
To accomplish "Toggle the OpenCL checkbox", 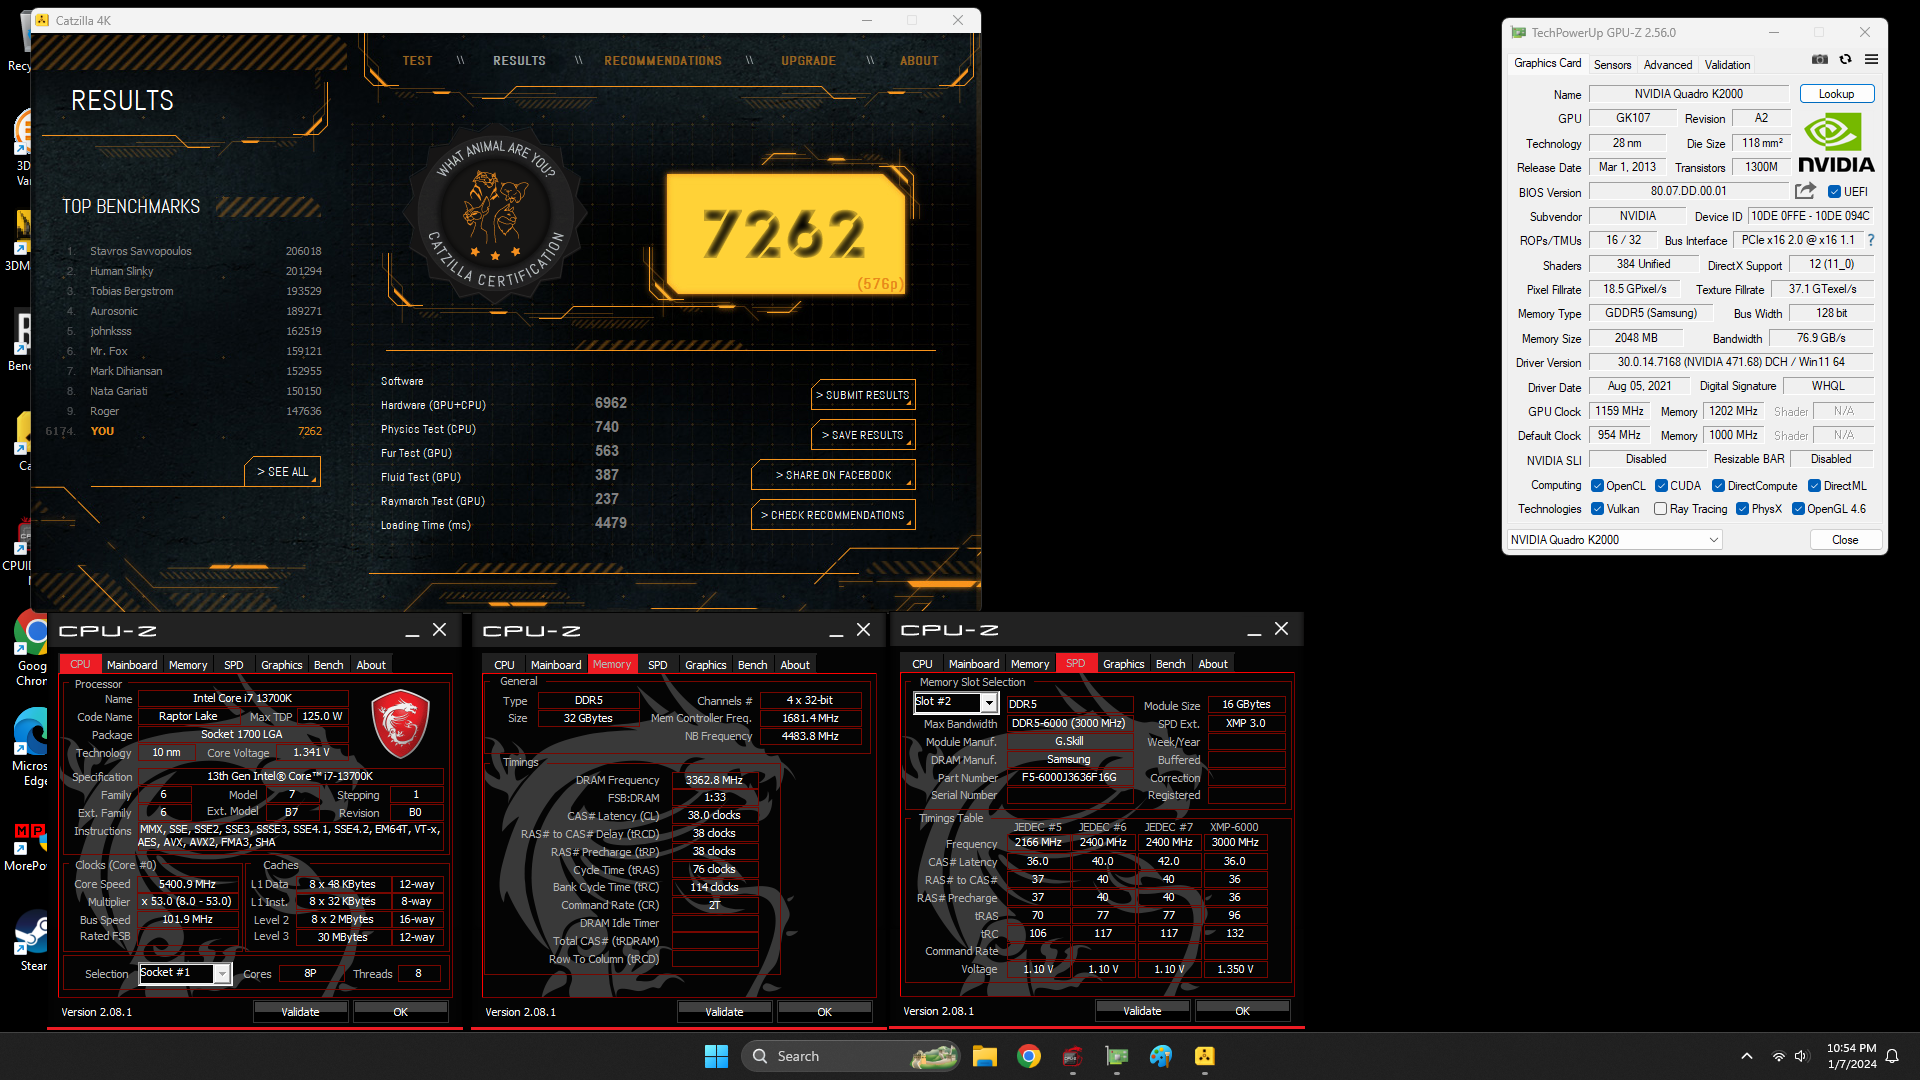I will tap(1597, 486).
